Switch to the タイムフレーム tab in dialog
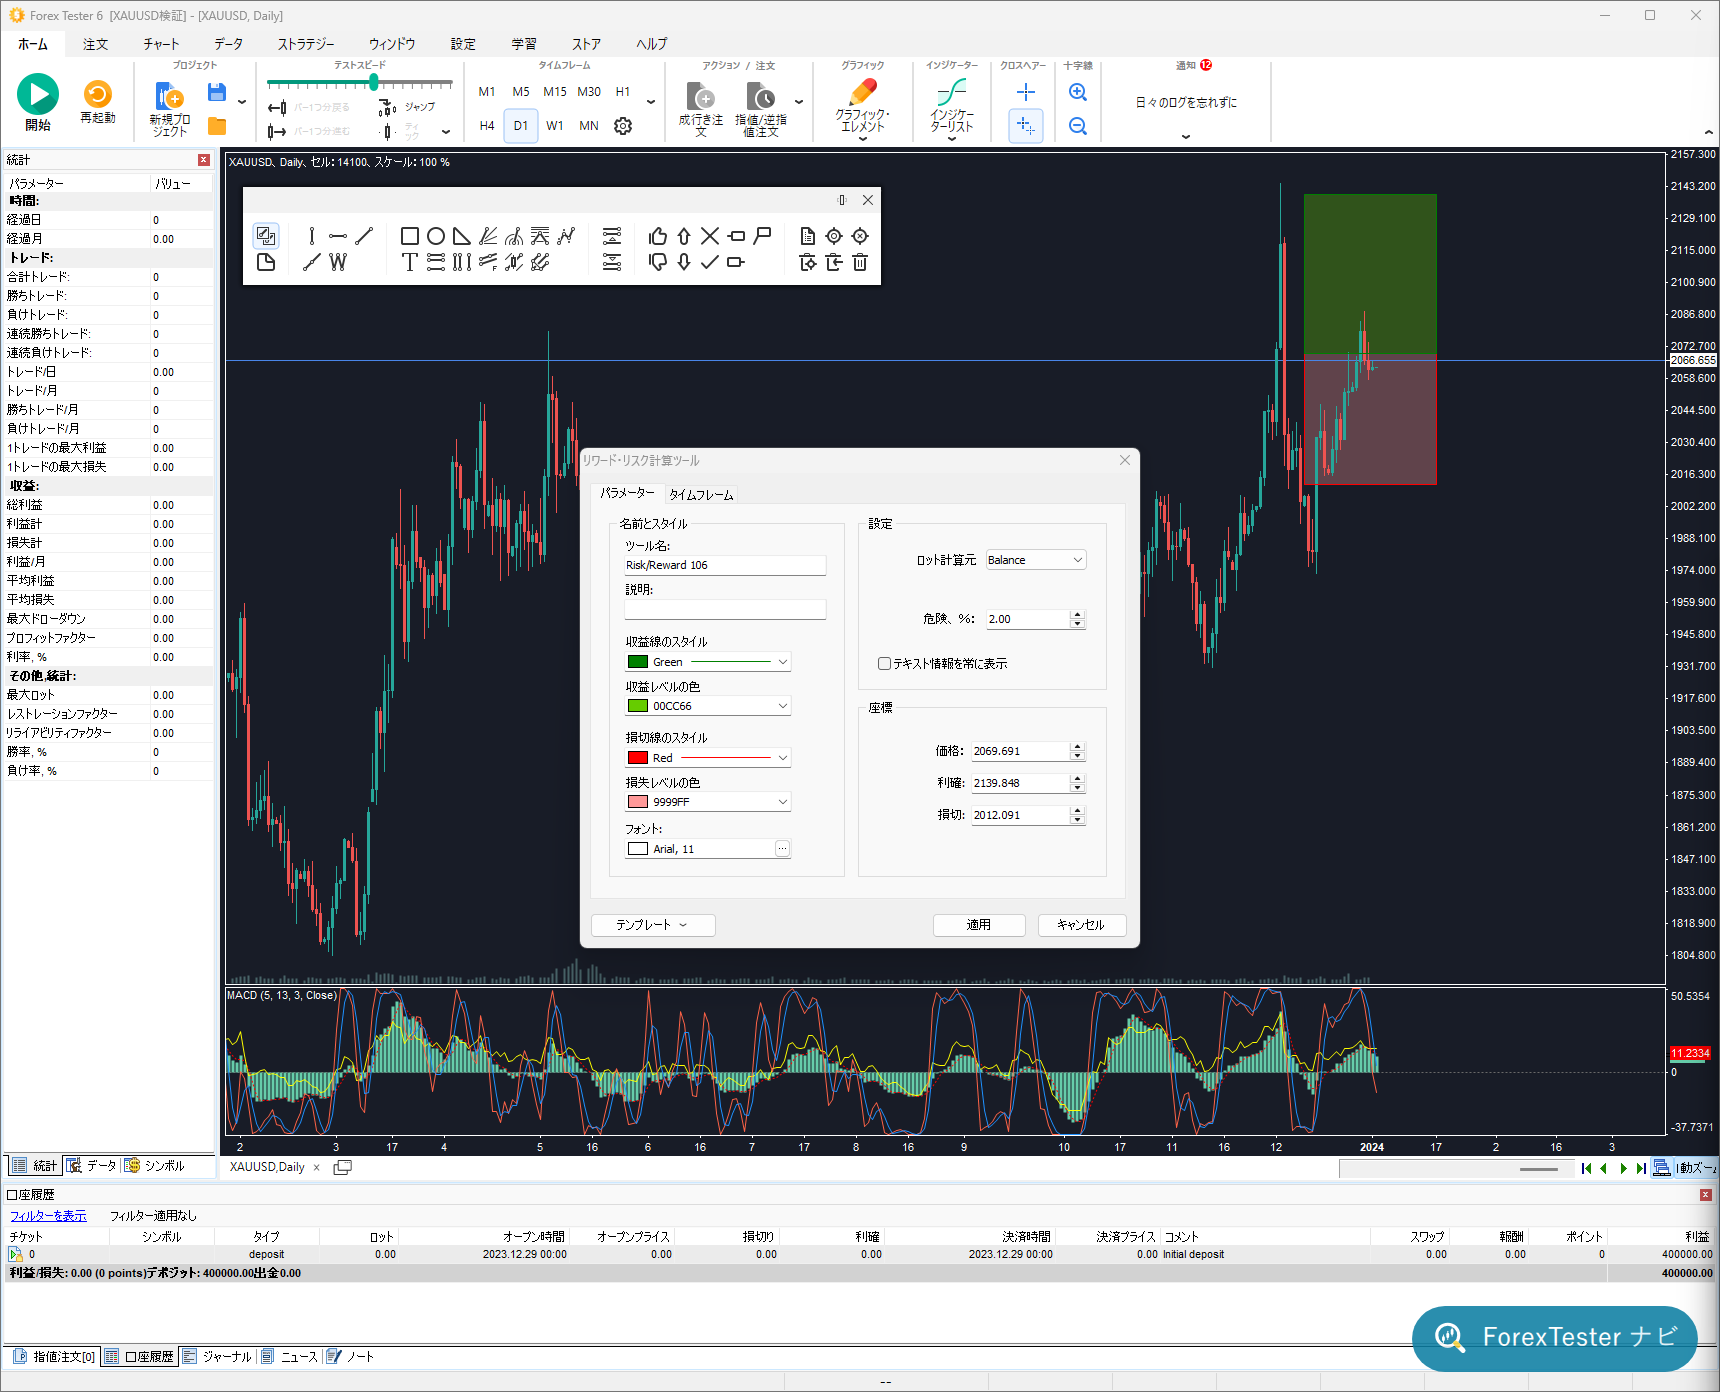Image resolution: width=1720 pixels, height=1392 pixels. point(701,495)
